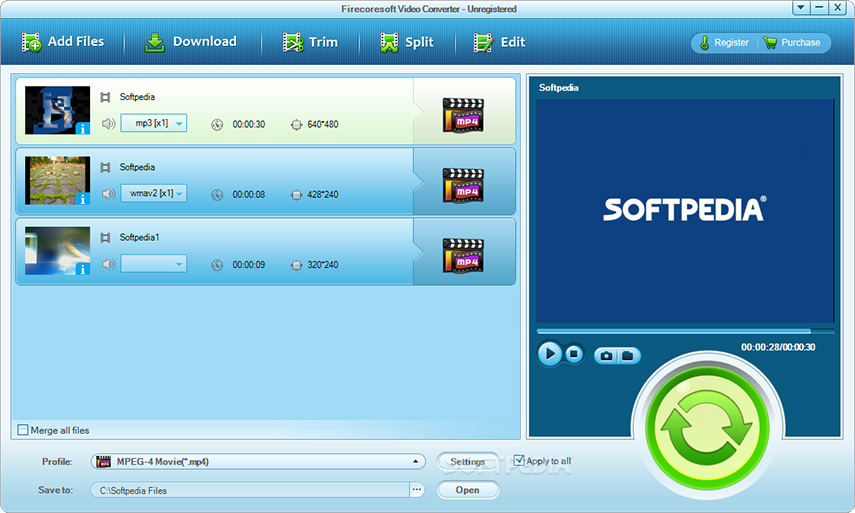Click the Softpedia1 file name
This screenshot has width=855, height=513.
pos(140,238)
